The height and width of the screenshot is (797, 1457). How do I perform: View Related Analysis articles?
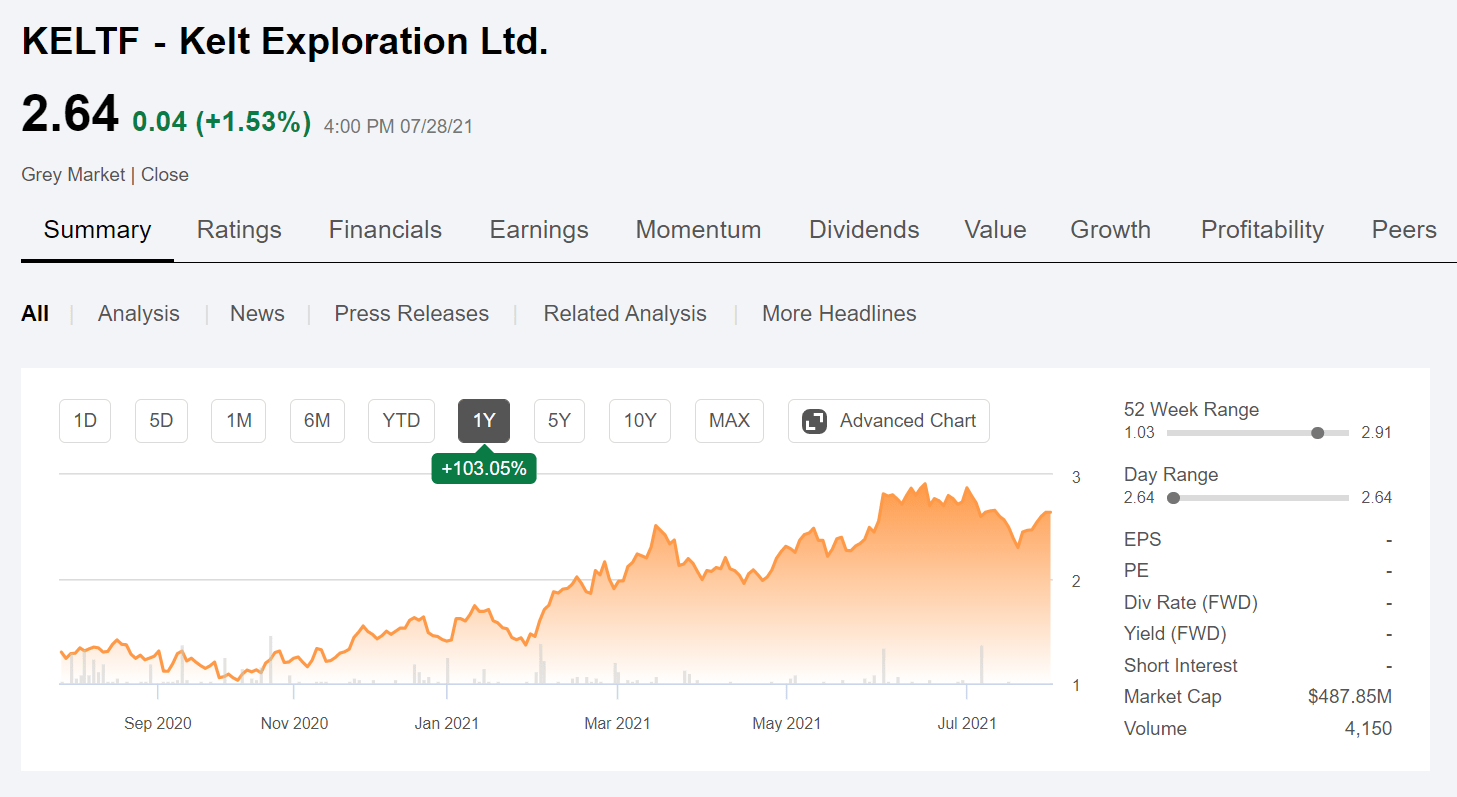(x=624, y=313)
